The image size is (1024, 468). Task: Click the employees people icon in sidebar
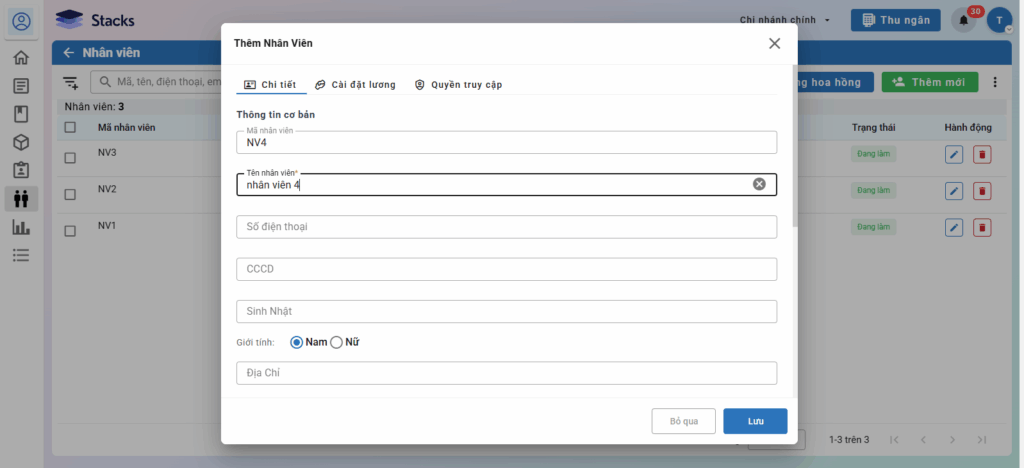[x=21, y=198]
